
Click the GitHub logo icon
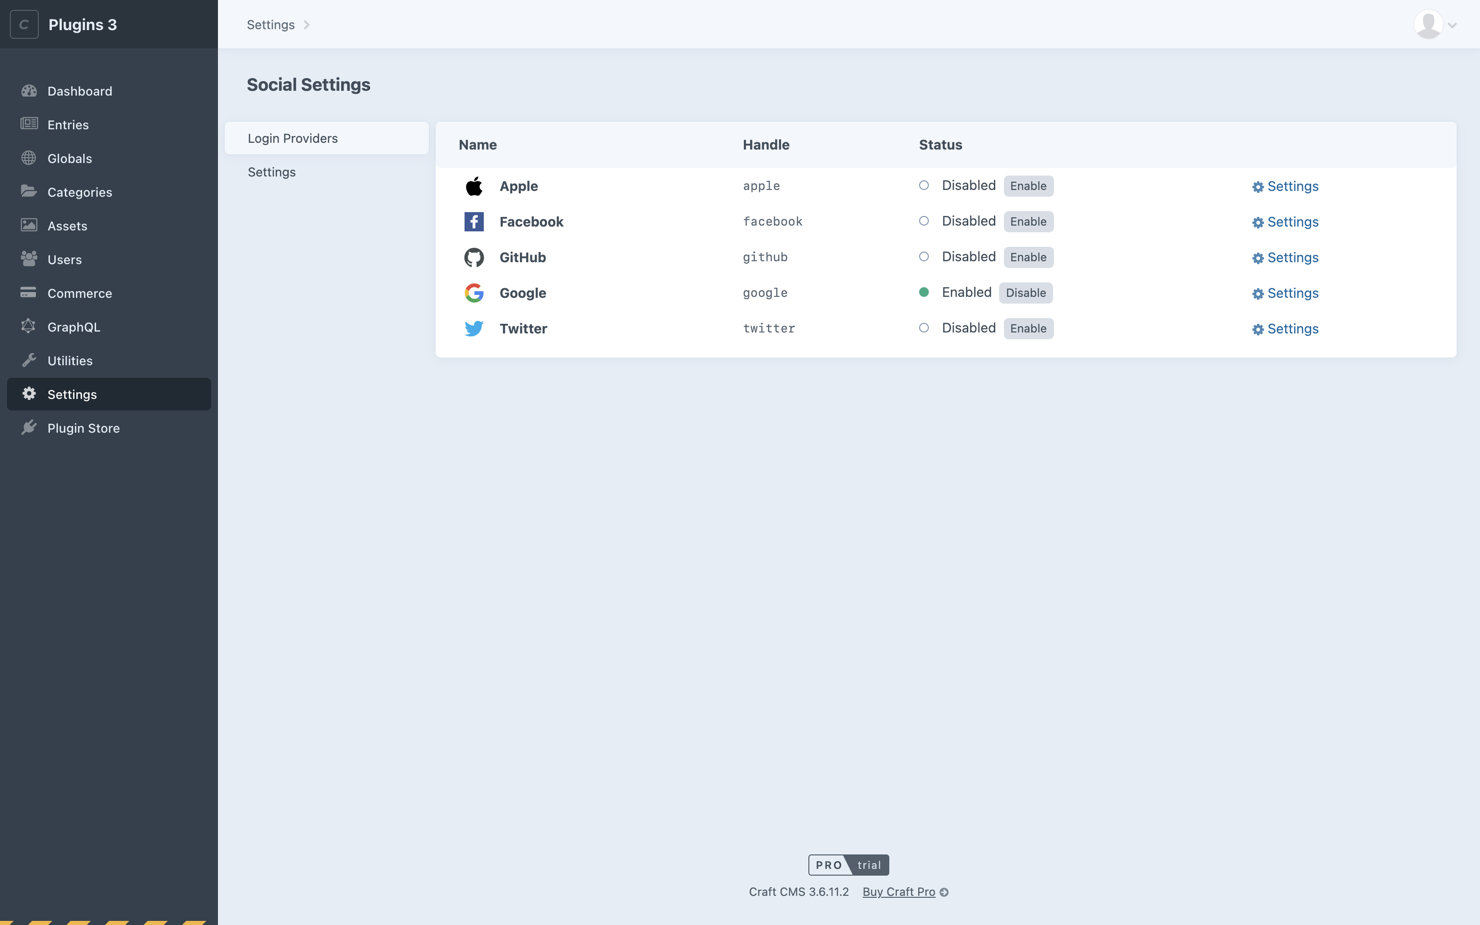(474, 257)
